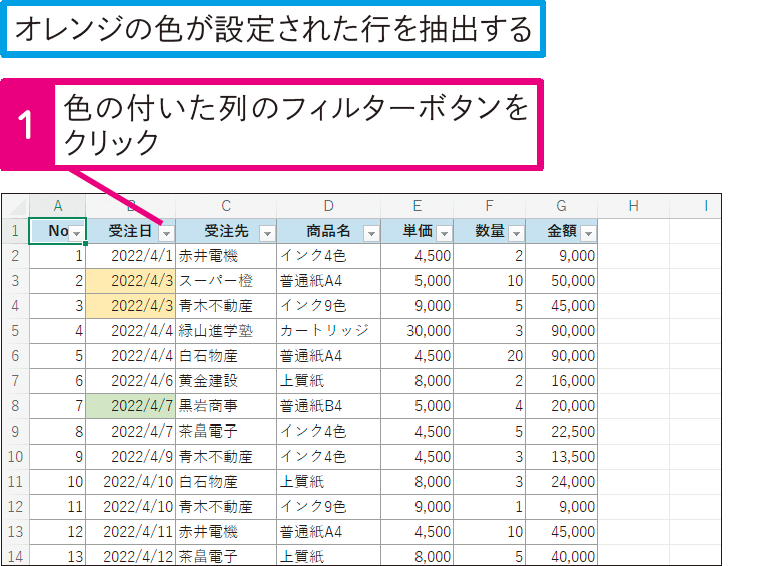Click green cell 2022/4/7 in row 8

pos(131,406)
